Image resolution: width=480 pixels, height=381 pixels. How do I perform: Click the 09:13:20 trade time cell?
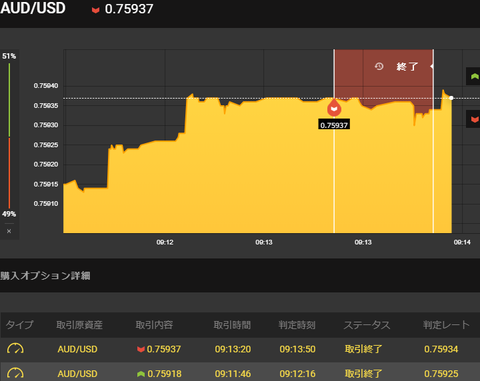tap(233, 349)
